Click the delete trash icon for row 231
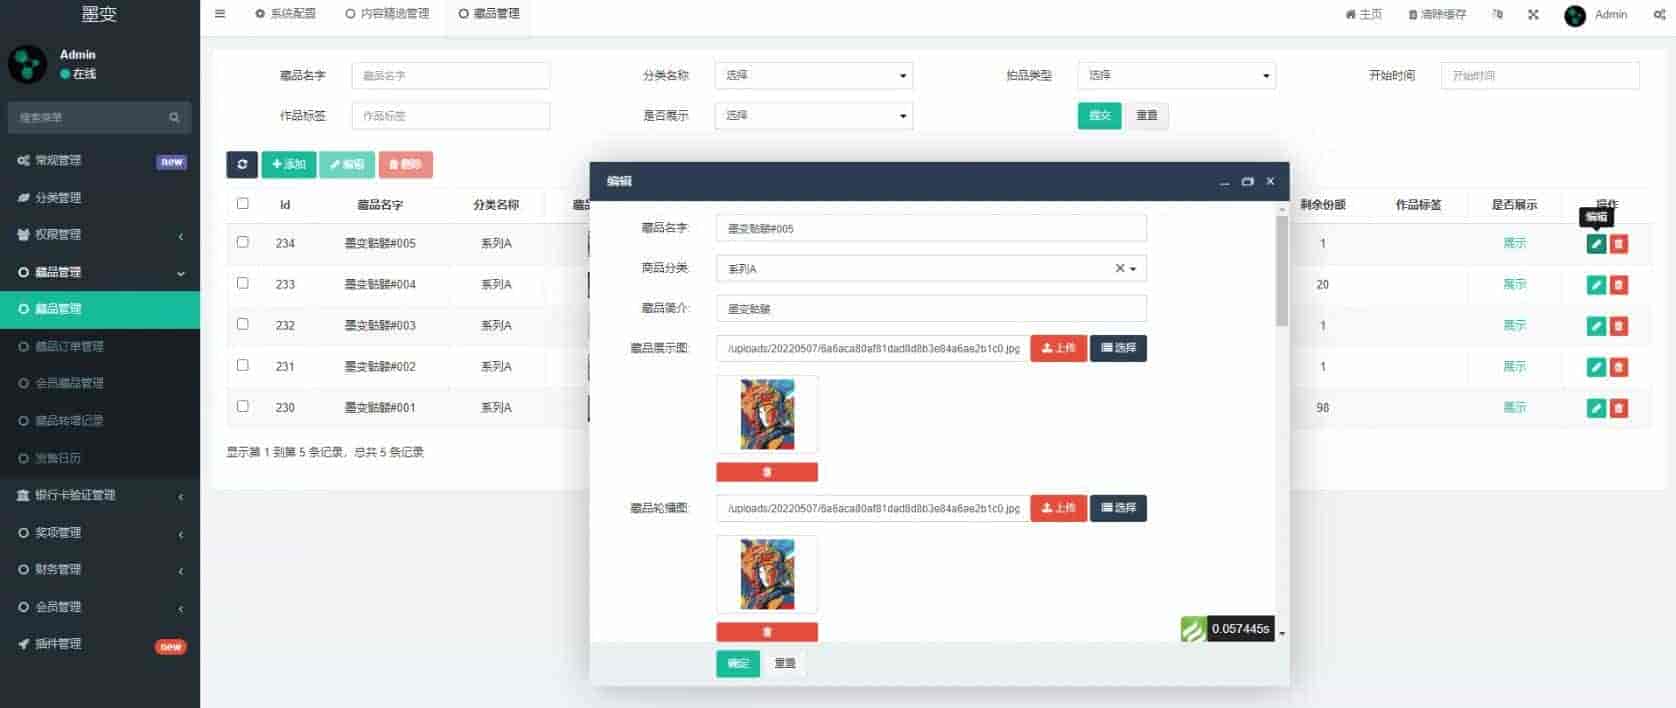The height and width of the screenshot is (708, 1676). pyautogui.click(x=1619, y=367)
